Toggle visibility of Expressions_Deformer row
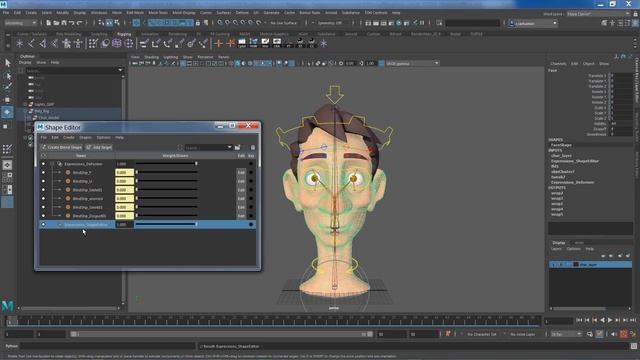This screenshot has width=640, height=360. click(43, 164)
